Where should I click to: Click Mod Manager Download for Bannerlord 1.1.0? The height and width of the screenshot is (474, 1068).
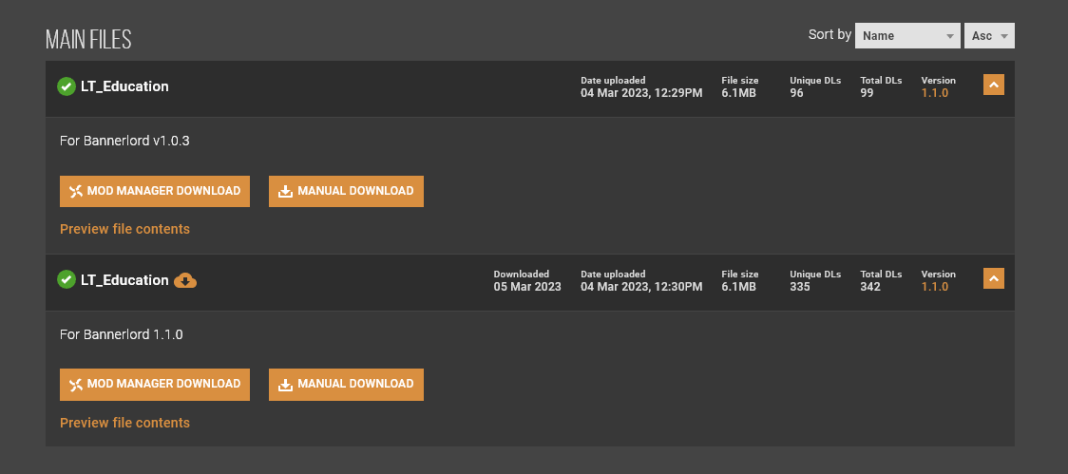[155, 385]
